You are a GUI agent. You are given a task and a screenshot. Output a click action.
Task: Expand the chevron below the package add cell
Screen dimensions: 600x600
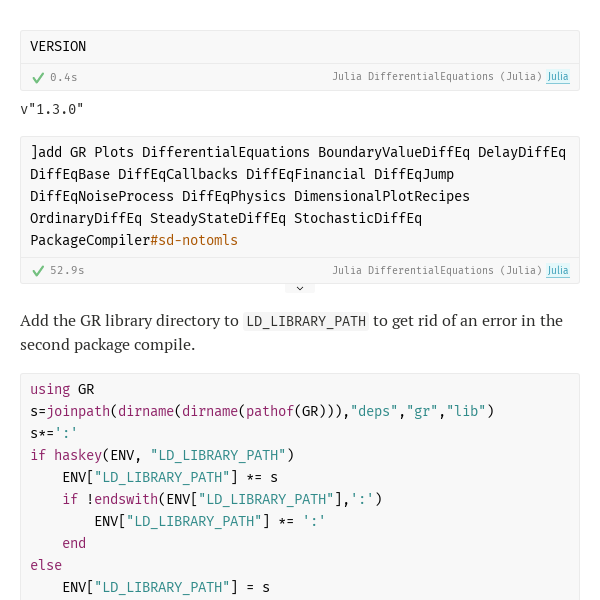[300, 288]
